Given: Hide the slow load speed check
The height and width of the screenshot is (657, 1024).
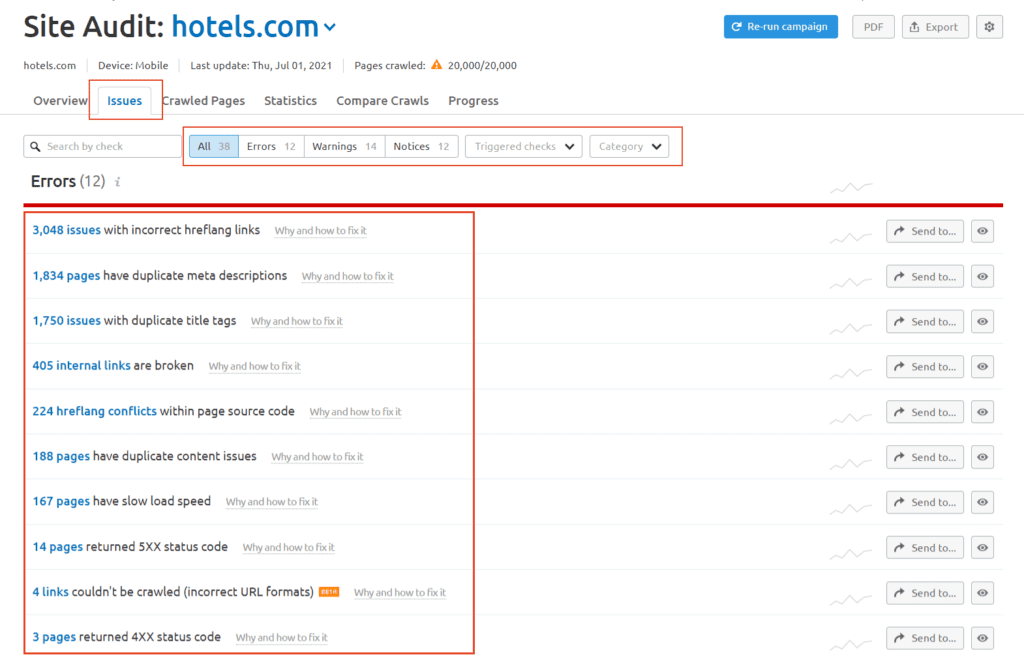Looking at the screenshot, I should click(982, 502).
